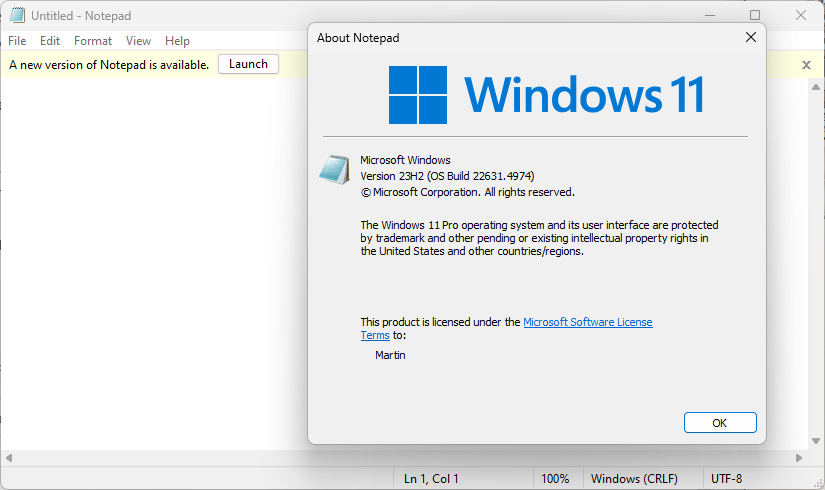Click the About Notepad dialog title
825x490 pixels.
pos(358,38)
